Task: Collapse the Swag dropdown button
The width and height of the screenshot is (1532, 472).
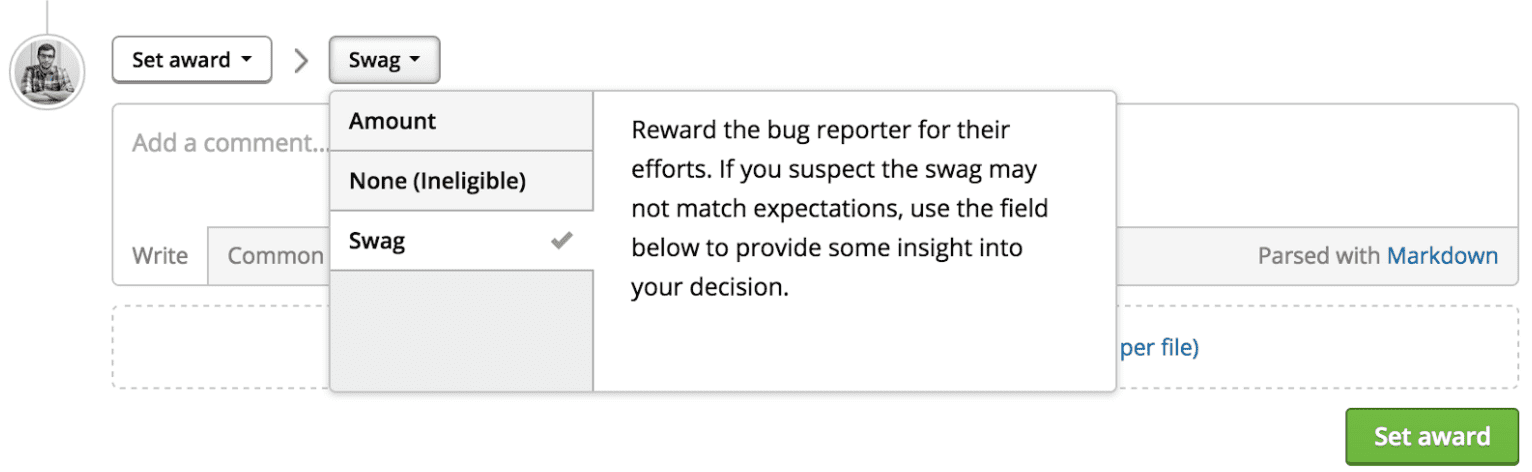Action: (x=383, y=60)
